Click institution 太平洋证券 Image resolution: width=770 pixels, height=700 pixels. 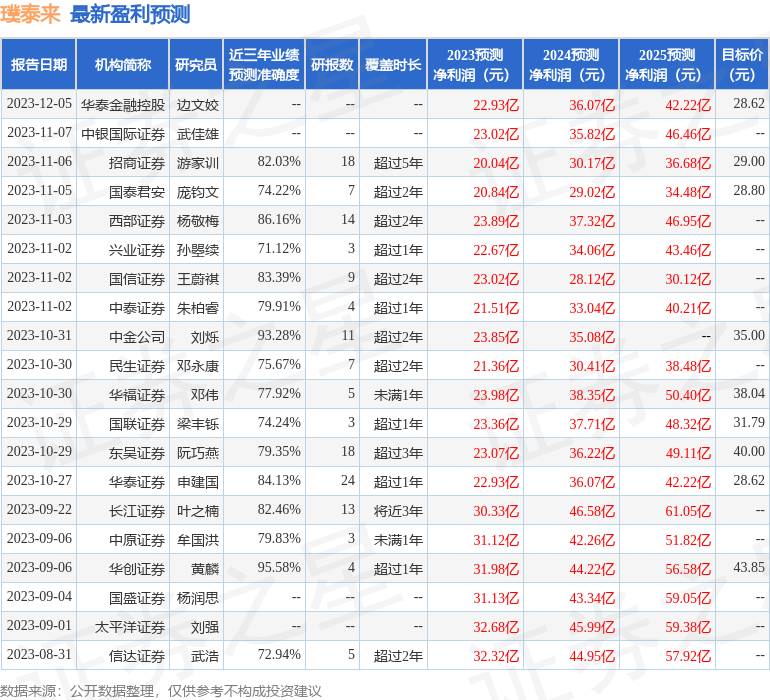point(130,626)
